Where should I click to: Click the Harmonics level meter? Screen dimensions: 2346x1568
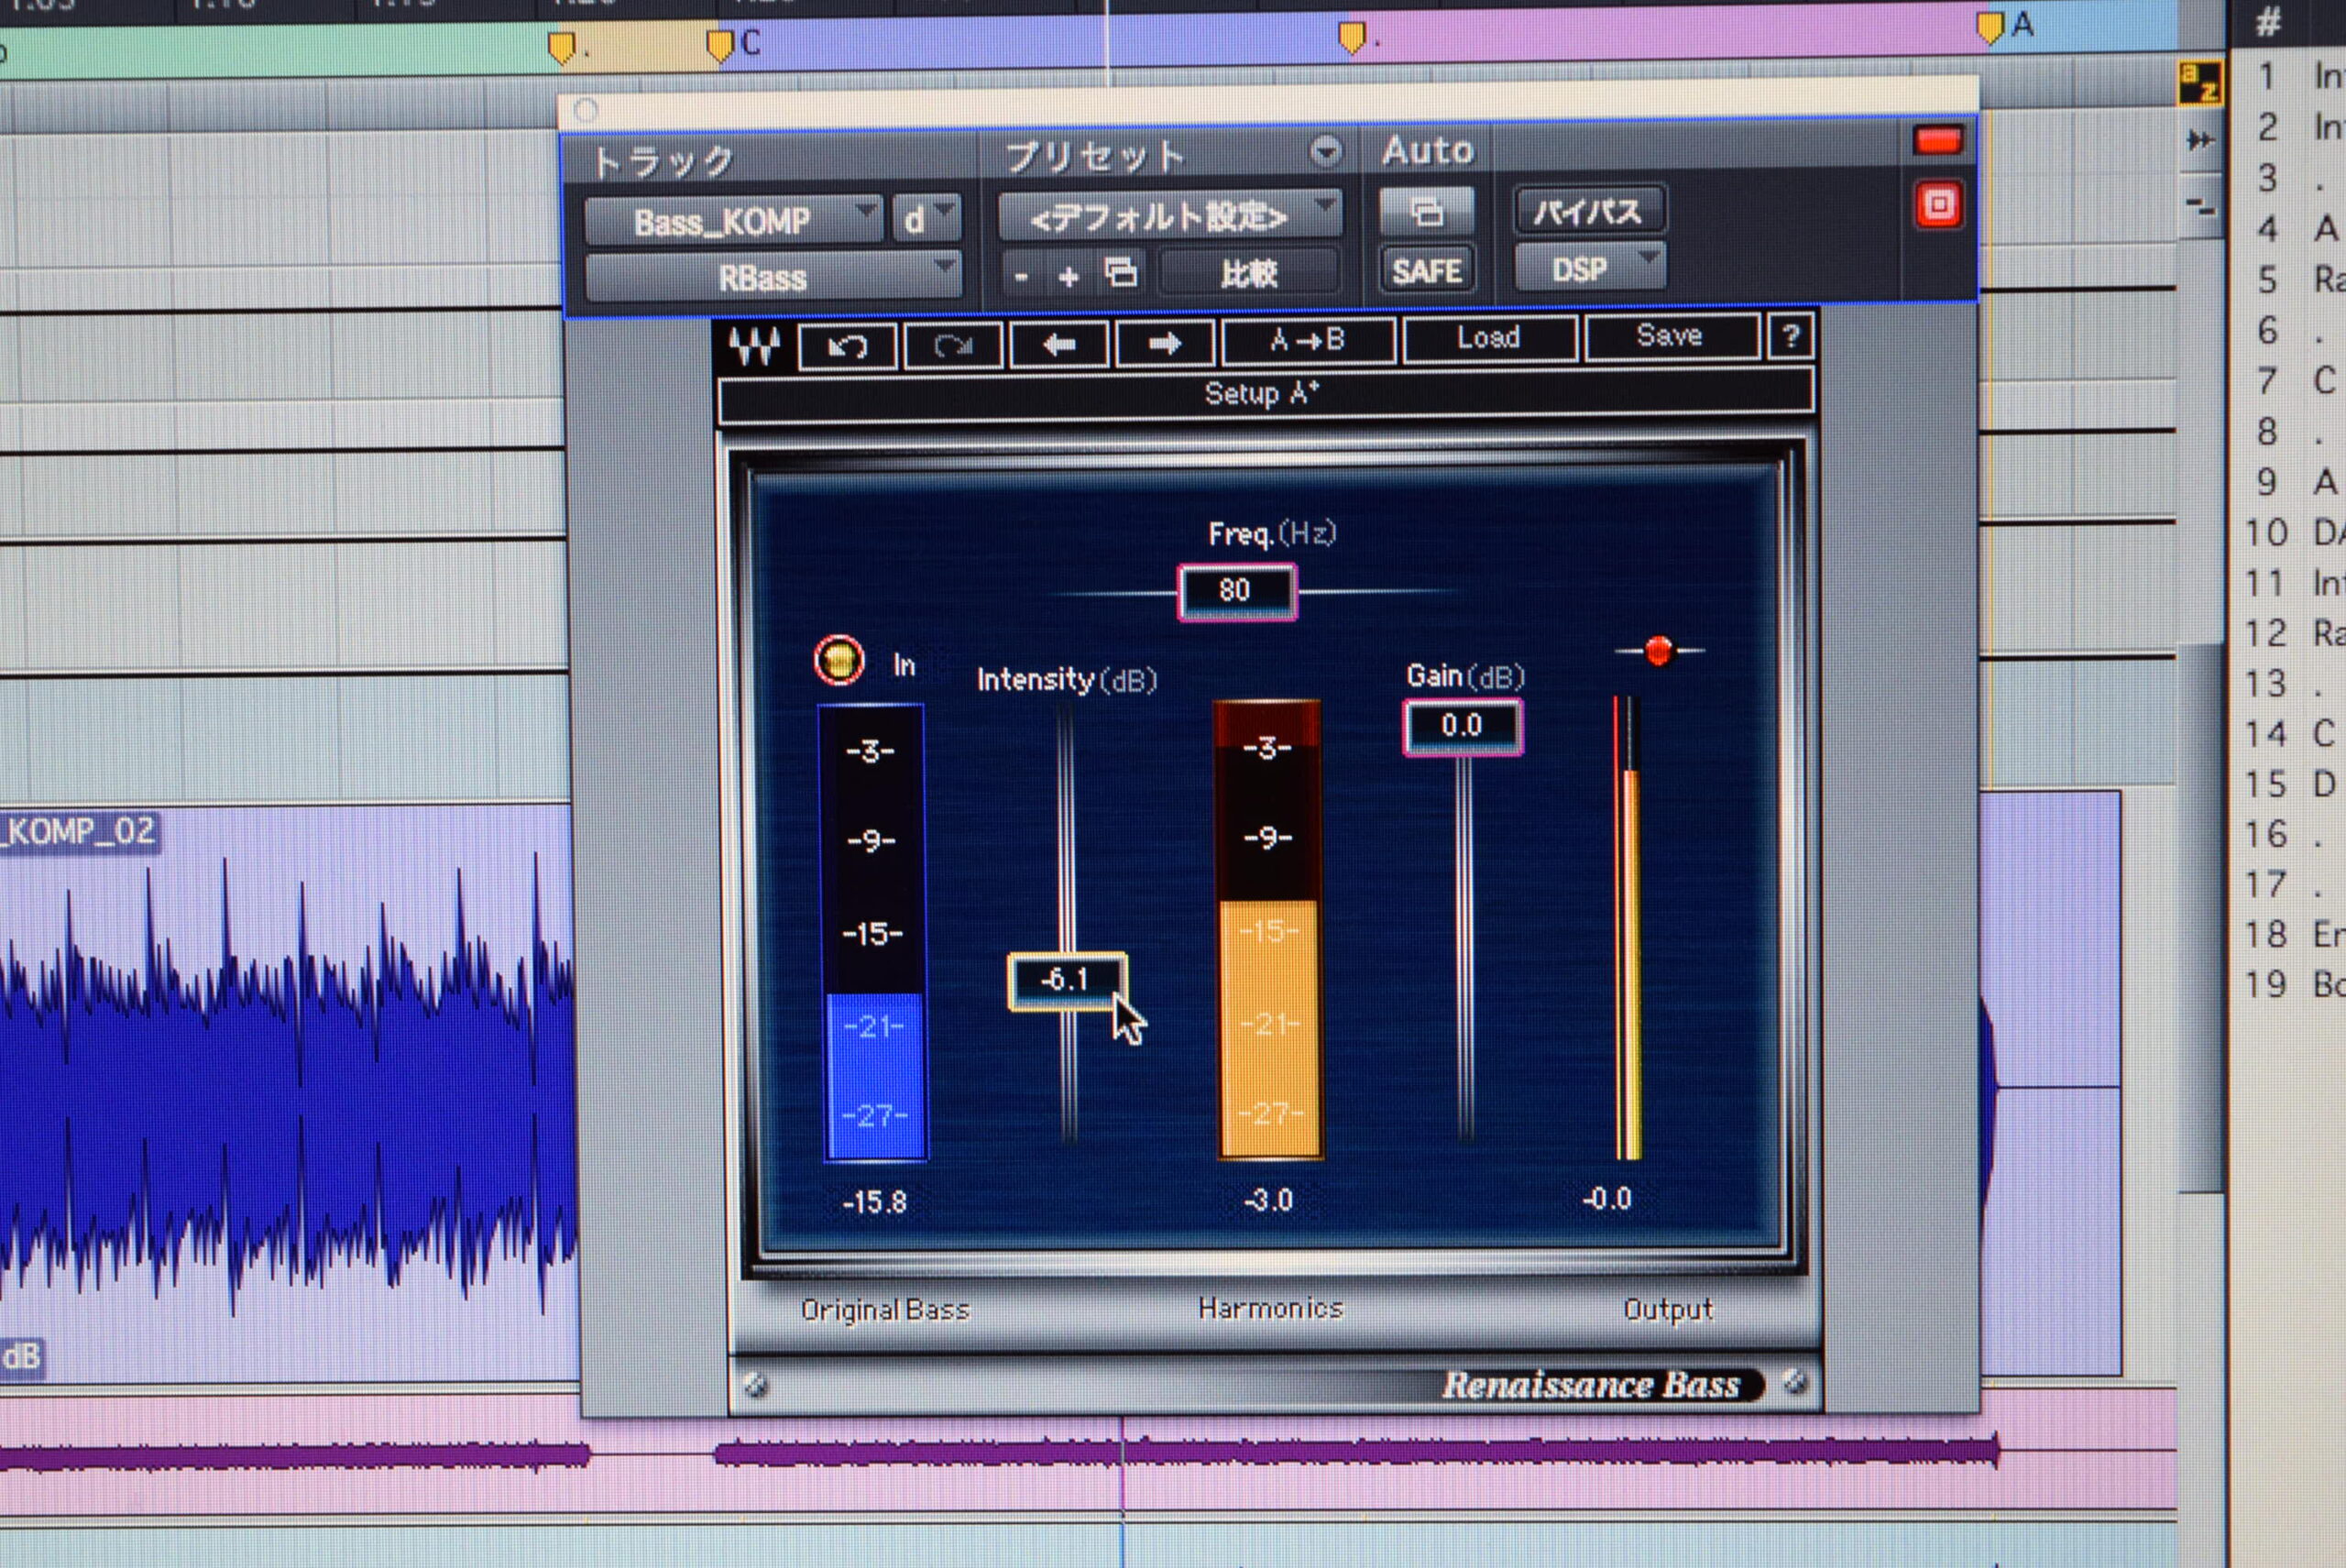point(1269,930)
